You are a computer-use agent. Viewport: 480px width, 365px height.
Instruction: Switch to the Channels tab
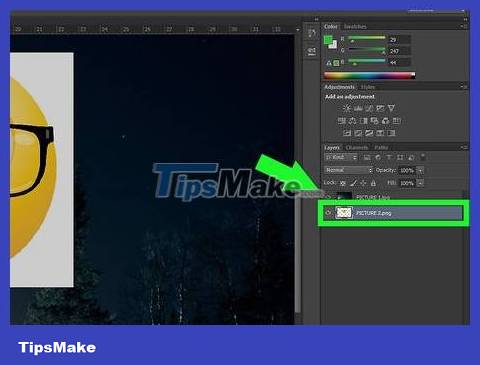(x=357, y=147)
